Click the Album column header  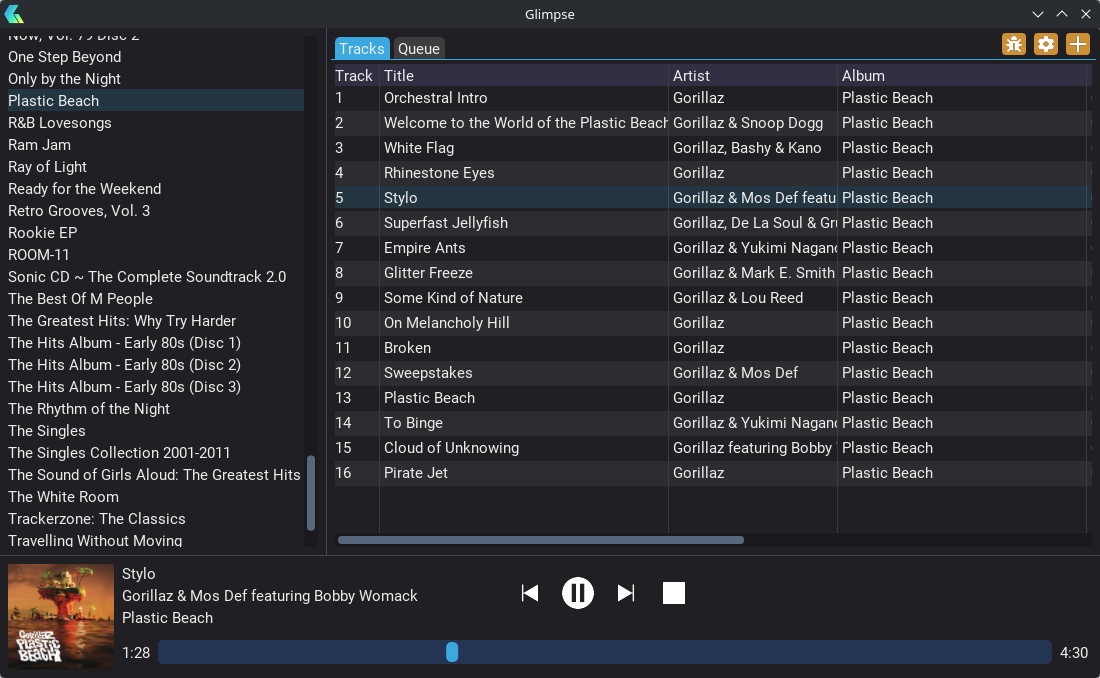(961, 76)
